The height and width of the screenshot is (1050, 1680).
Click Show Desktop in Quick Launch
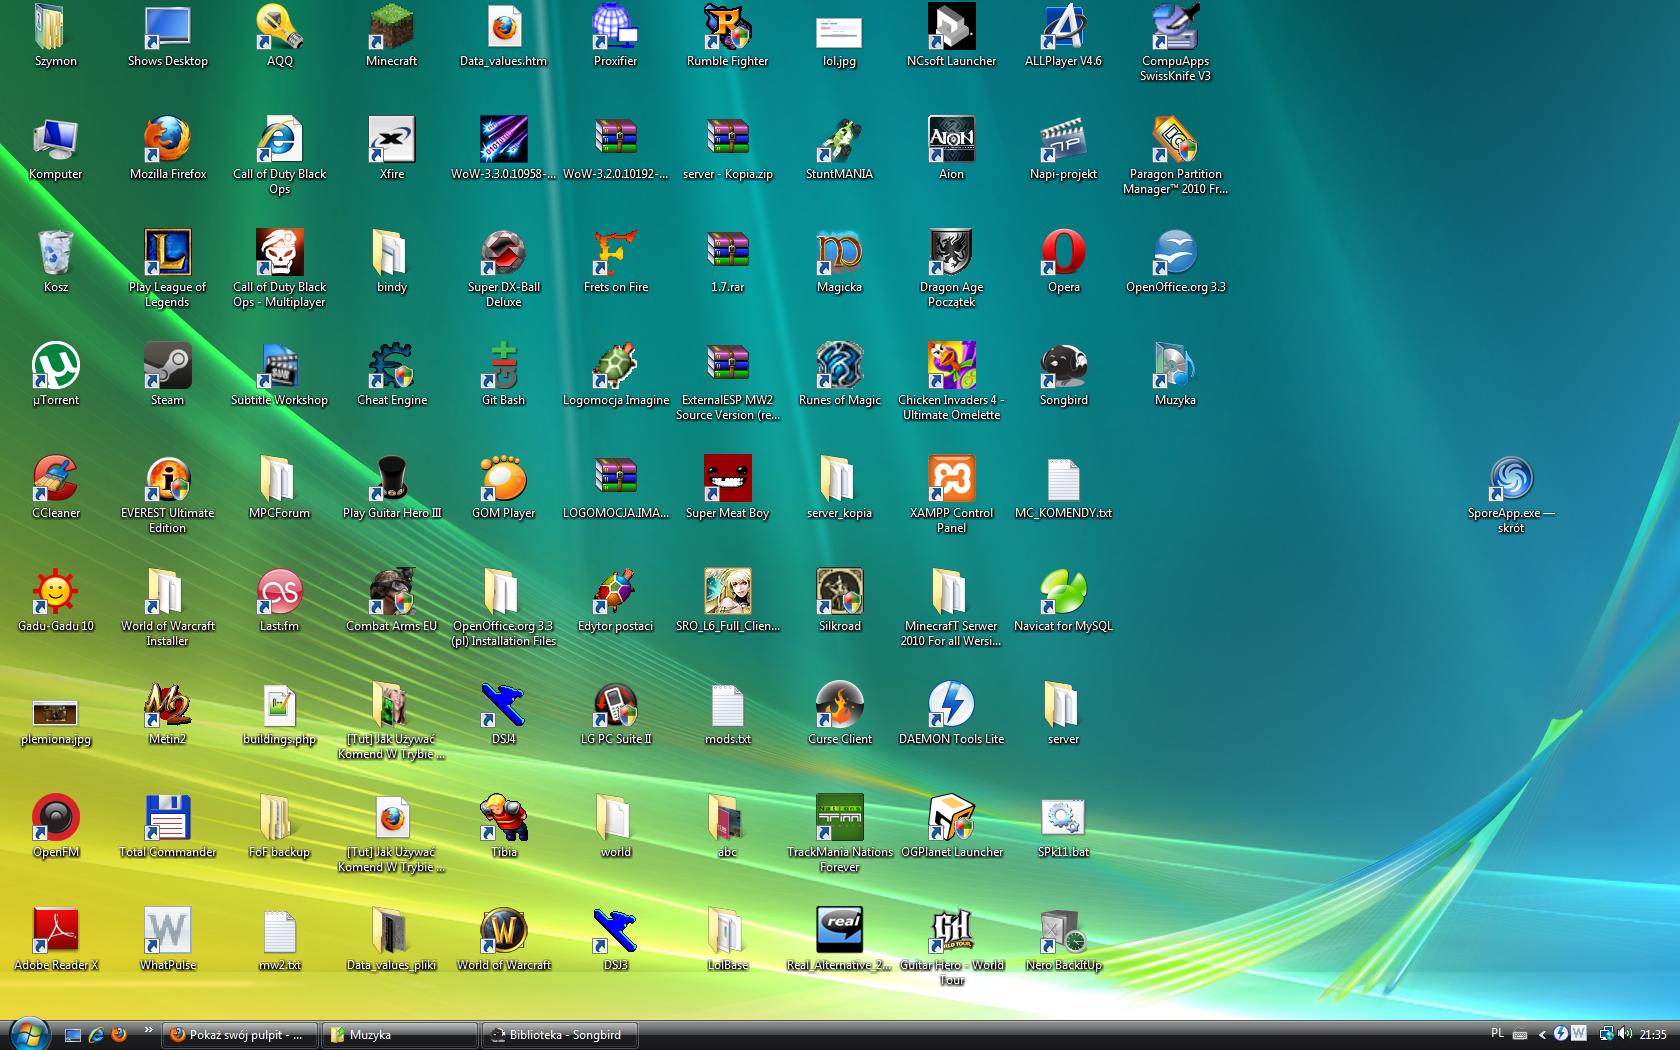pyautogui.click(x=73, y=1035)
